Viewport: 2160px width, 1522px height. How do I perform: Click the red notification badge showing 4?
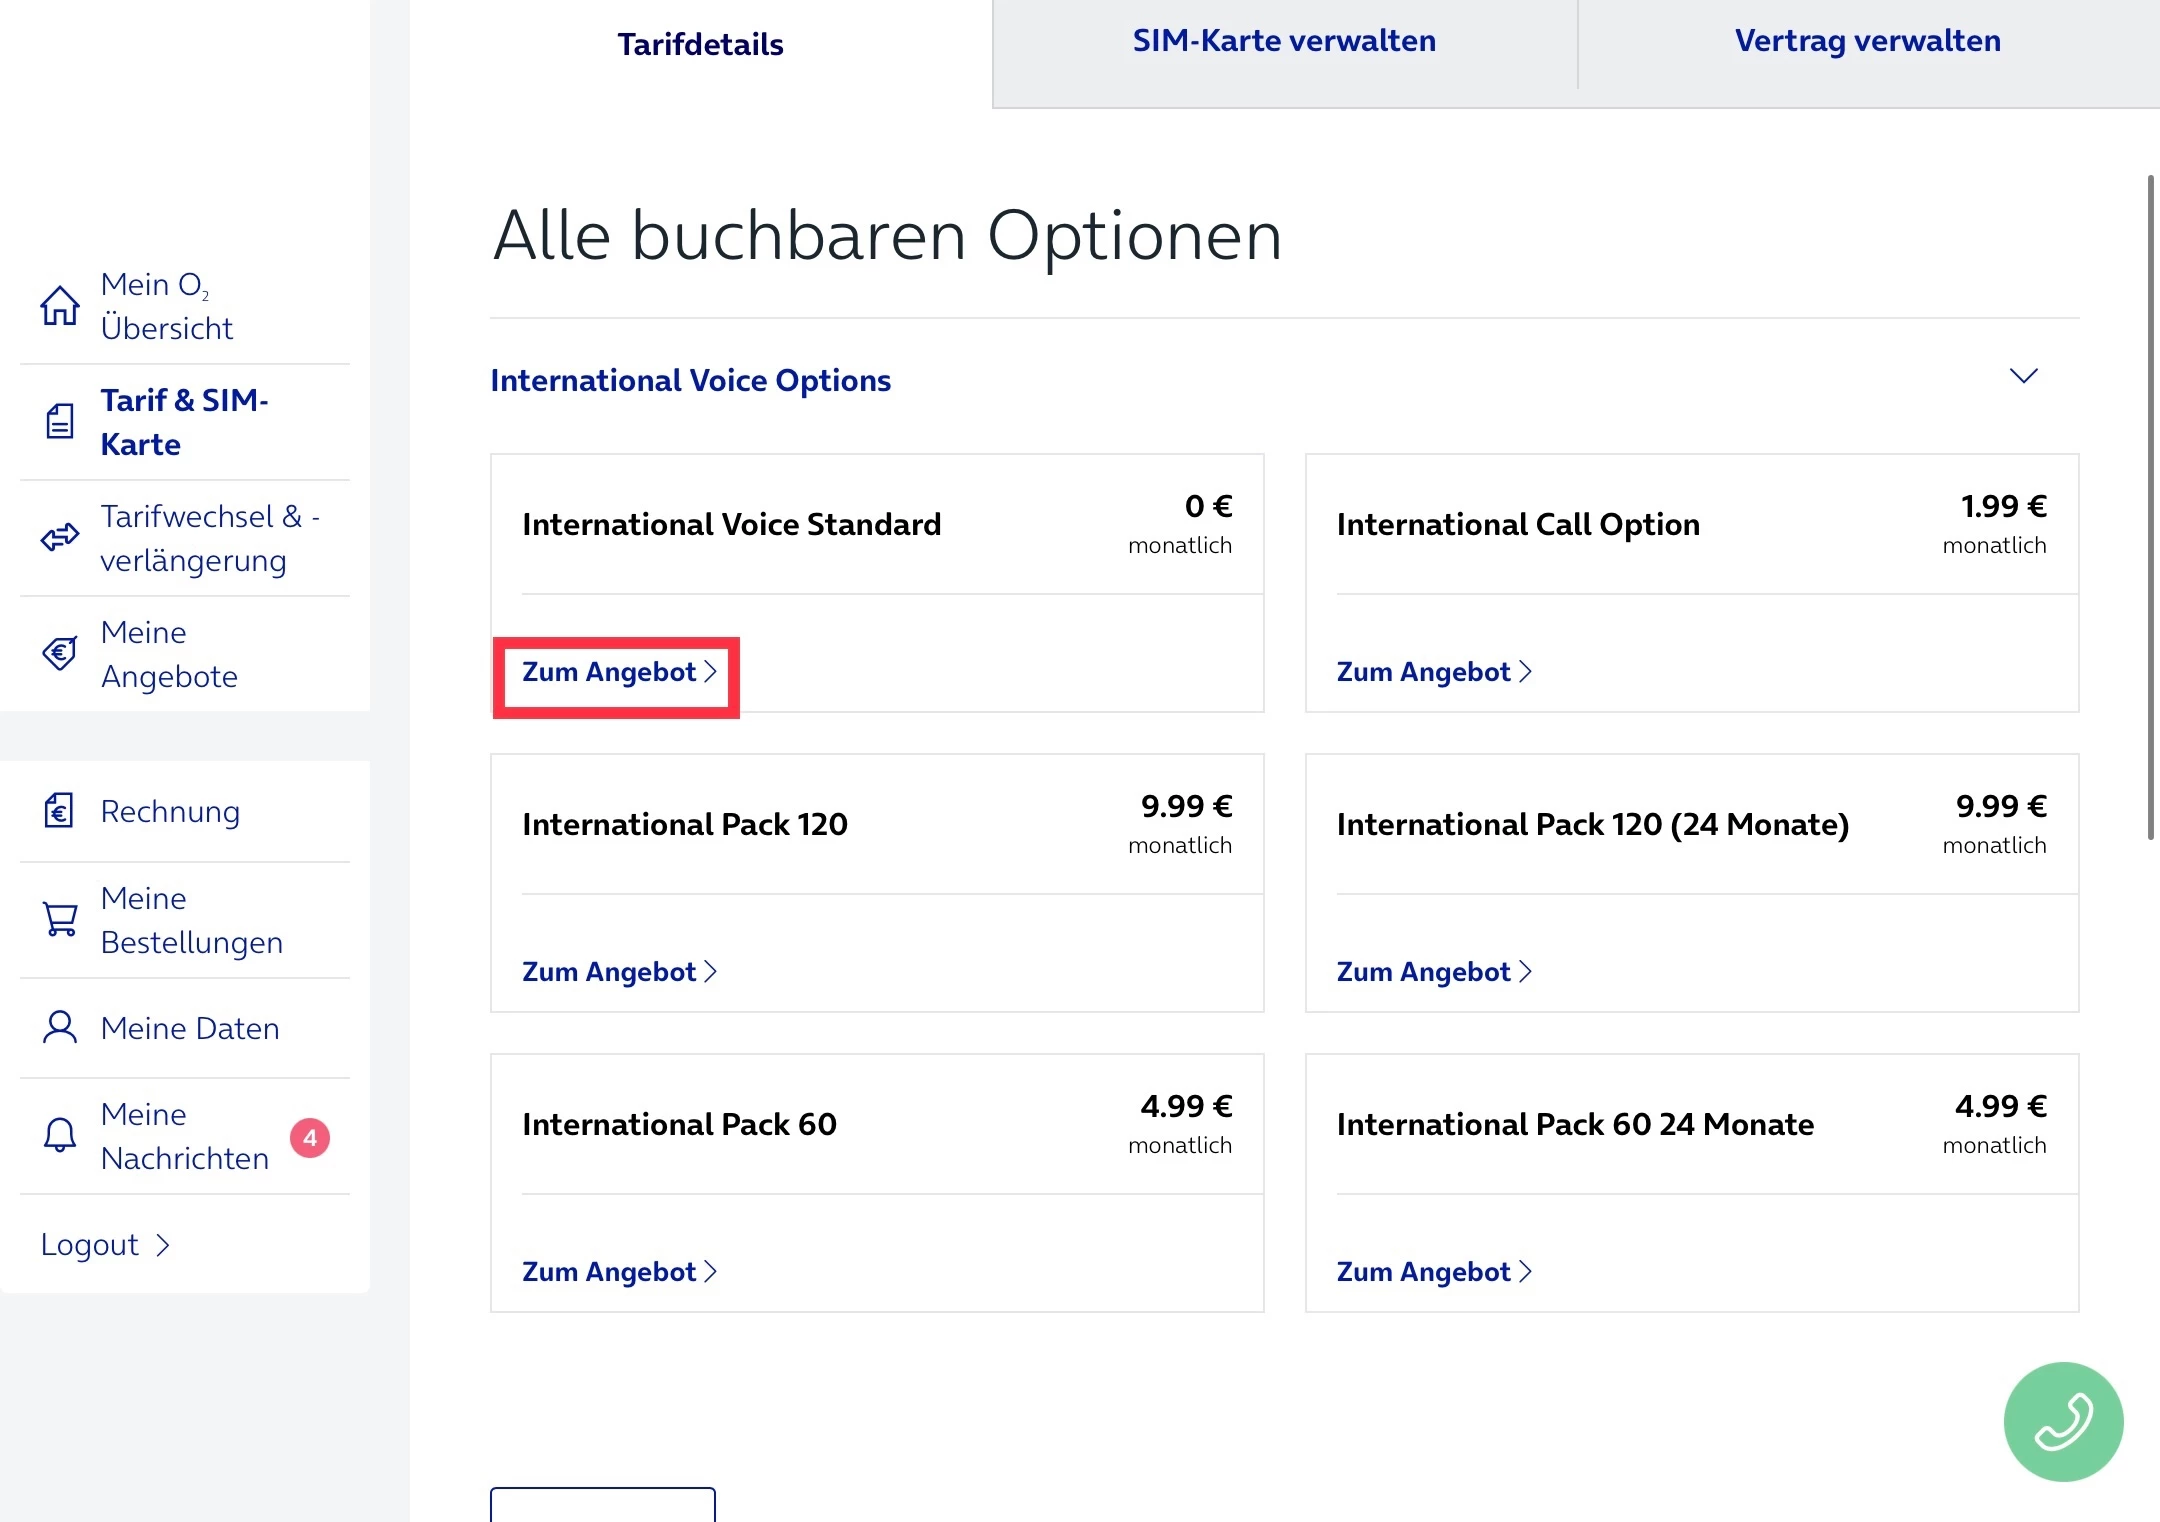point(310,1138)
